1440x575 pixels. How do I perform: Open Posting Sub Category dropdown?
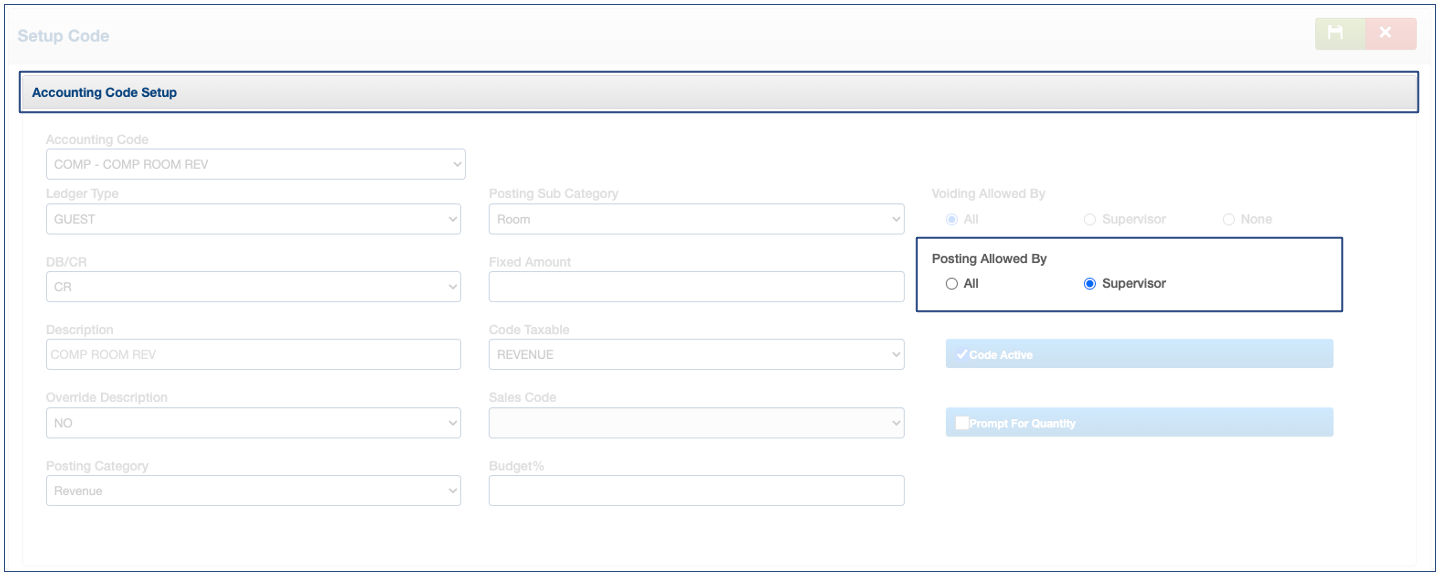click(696, 219)
